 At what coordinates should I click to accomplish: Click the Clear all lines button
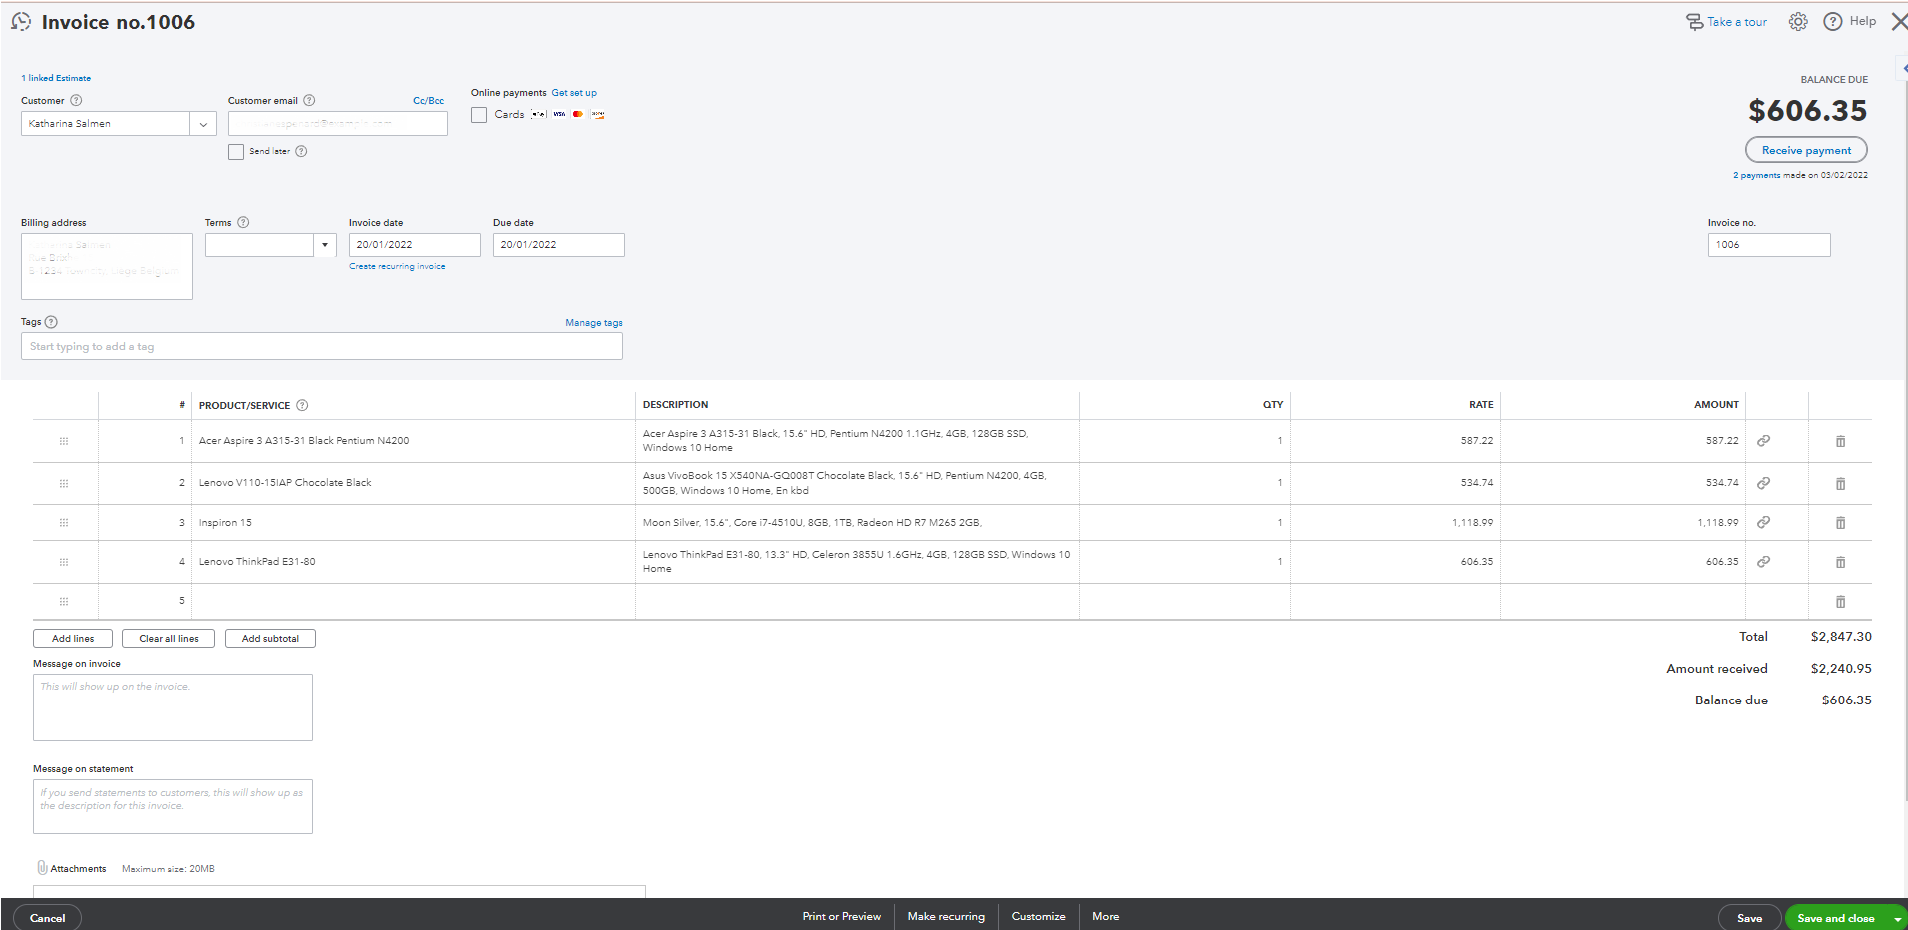point(168,638)
